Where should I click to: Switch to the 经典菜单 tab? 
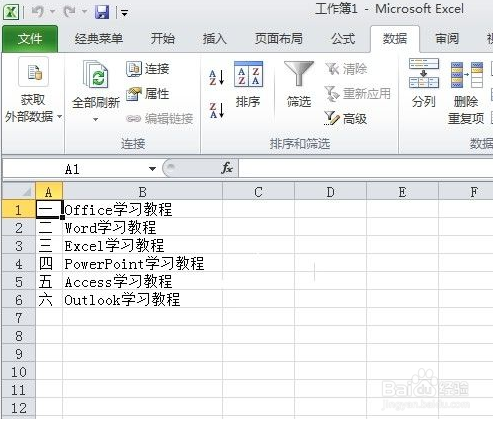pyautogui.click(x=99, y=39)
